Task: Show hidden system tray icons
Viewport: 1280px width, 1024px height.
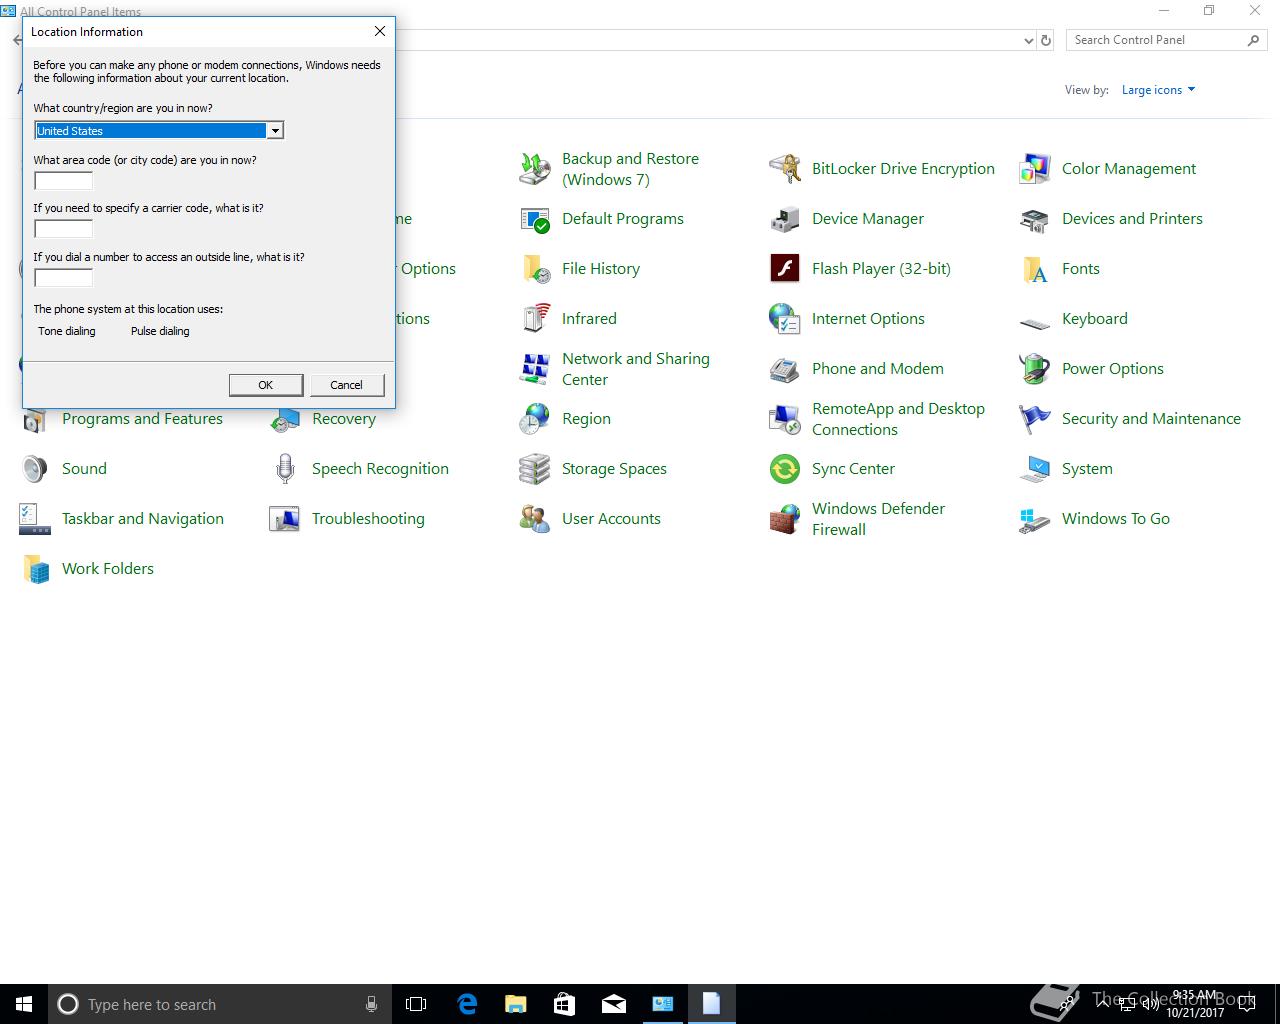Action: pos(1103,1004)
